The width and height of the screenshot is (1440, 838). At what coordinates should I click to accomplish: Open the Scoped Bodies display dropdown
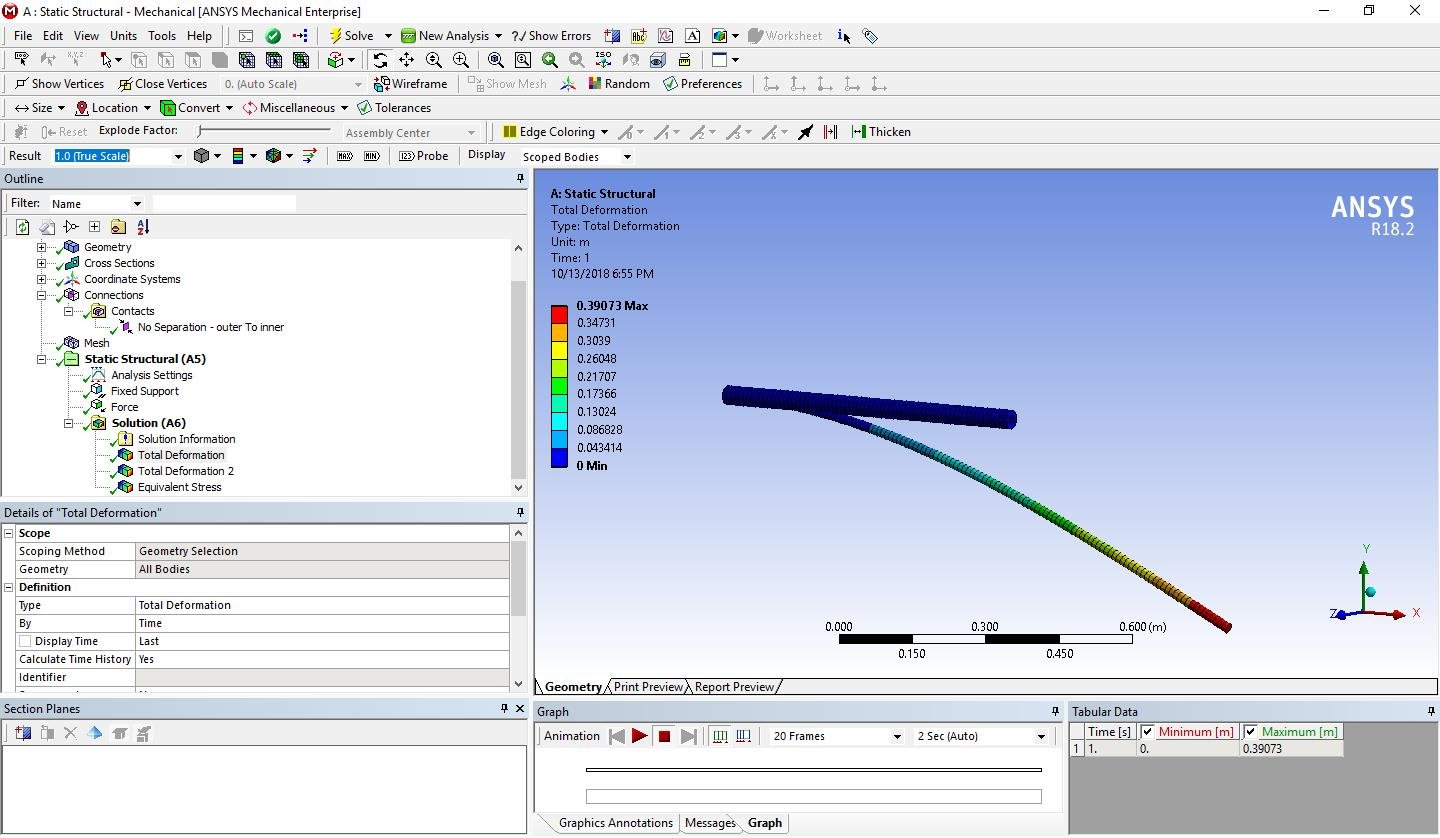627,157
